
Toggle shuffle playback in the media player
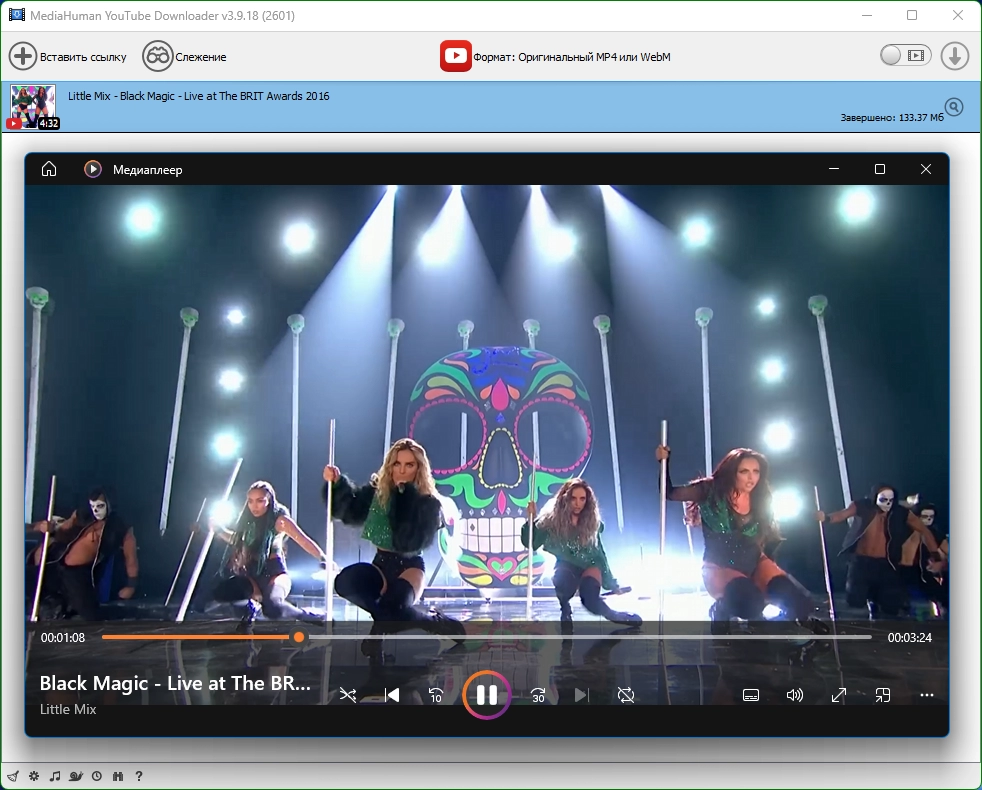coord(347,695)
